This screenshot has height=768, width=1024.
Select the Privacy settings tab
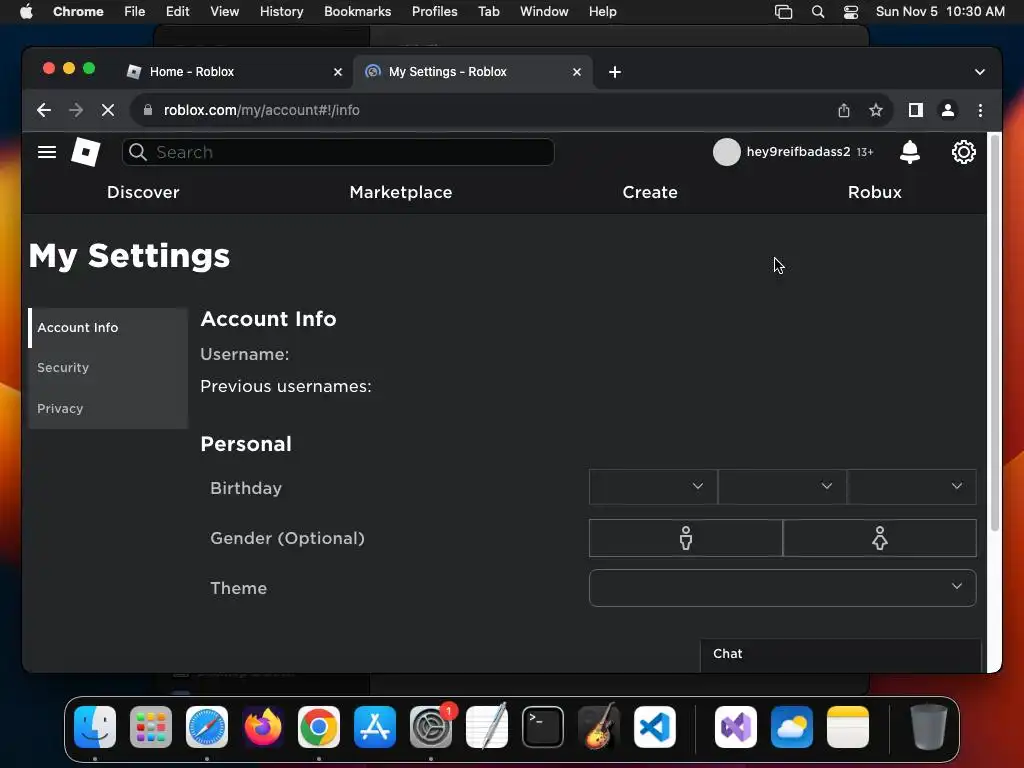(x=108, y=408)
